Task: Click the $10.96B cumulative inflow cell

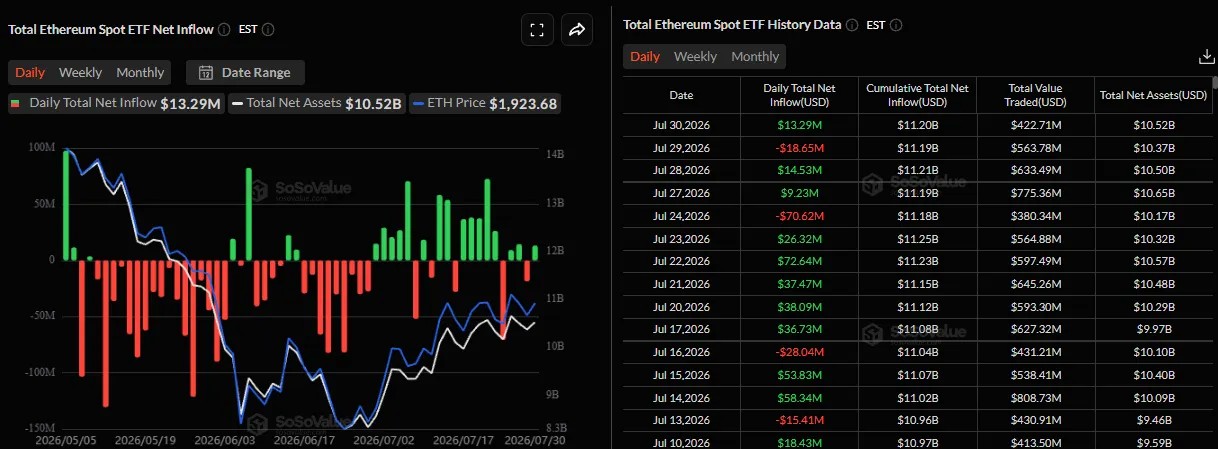Action: pyautogui.click(x=917, y=420)
